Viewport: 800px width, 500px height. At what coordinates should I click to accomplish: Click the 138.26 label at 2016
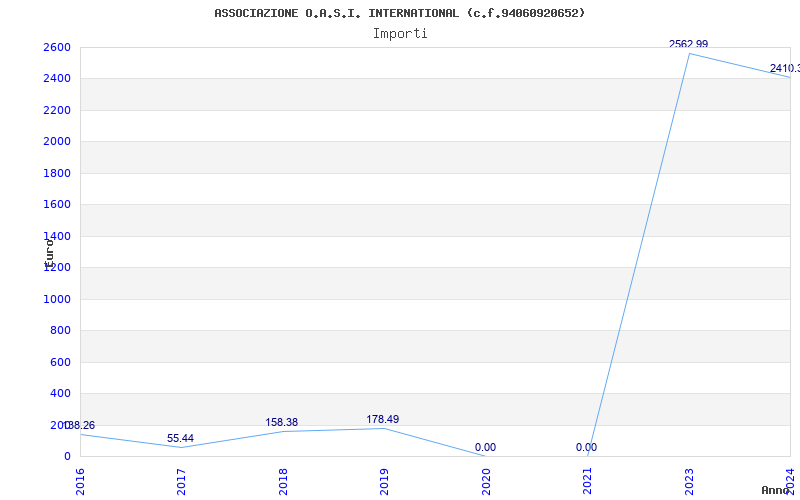pos(79,426)
